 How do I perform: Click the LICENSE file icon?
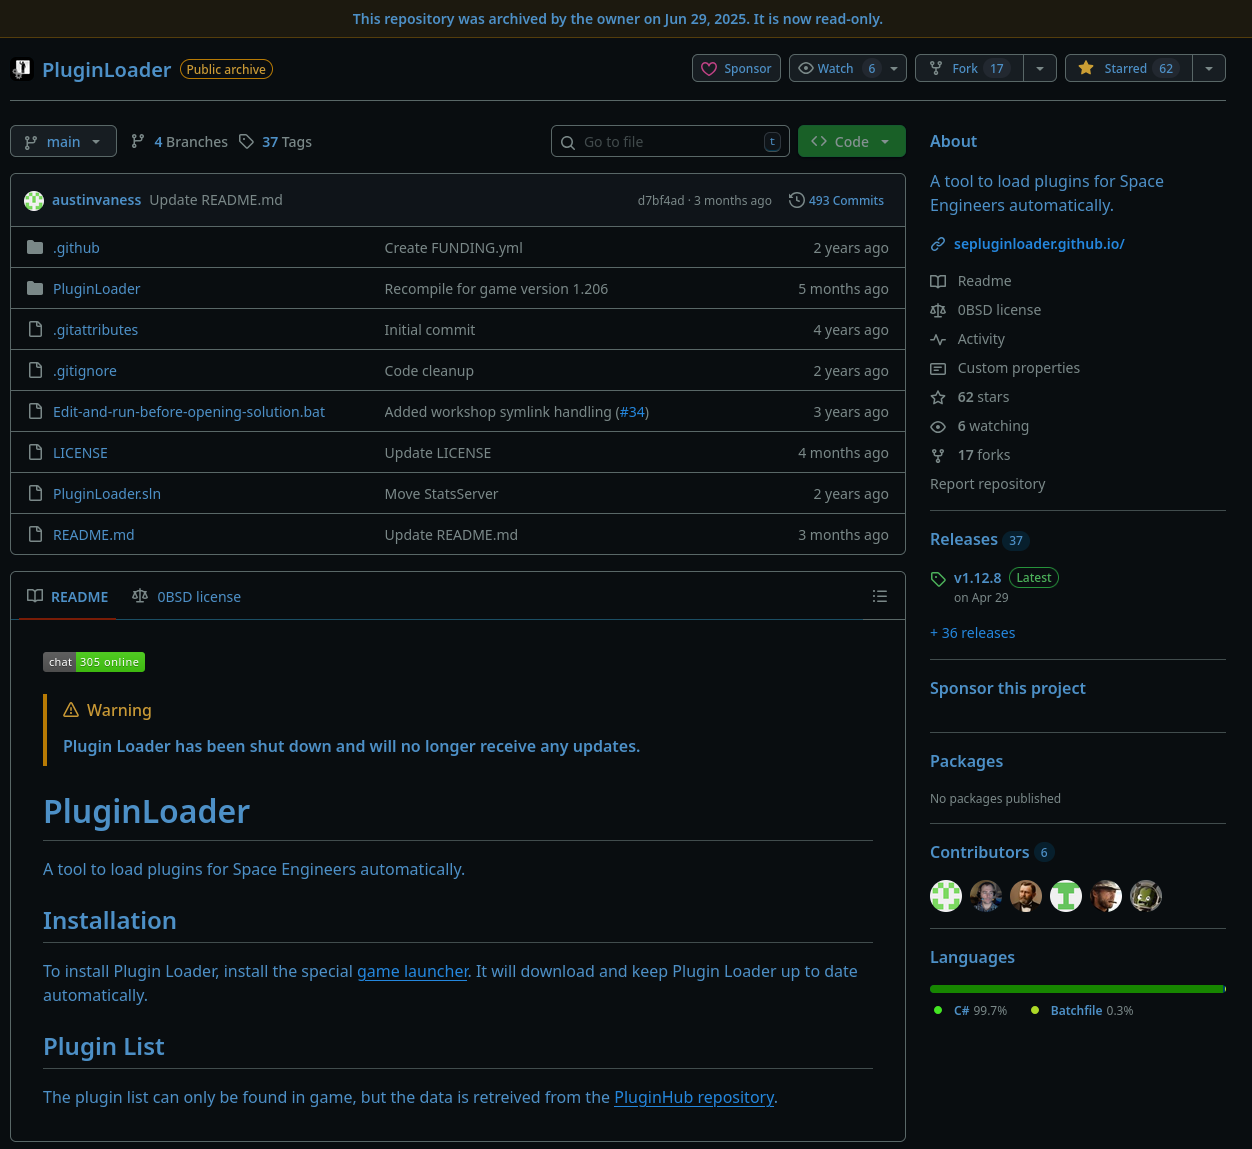click(x=35, y=452)
